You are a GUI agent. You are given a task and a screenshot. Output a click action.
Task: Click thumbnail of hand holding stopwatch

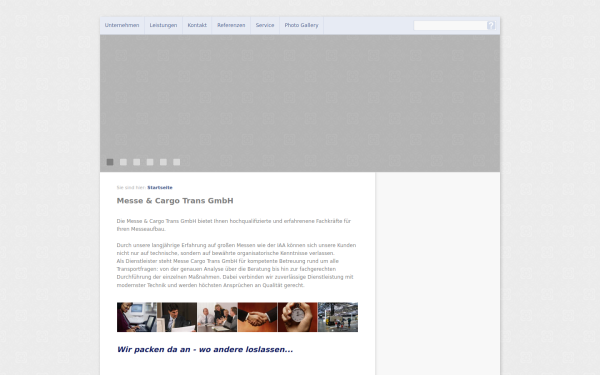pos(298,317)
